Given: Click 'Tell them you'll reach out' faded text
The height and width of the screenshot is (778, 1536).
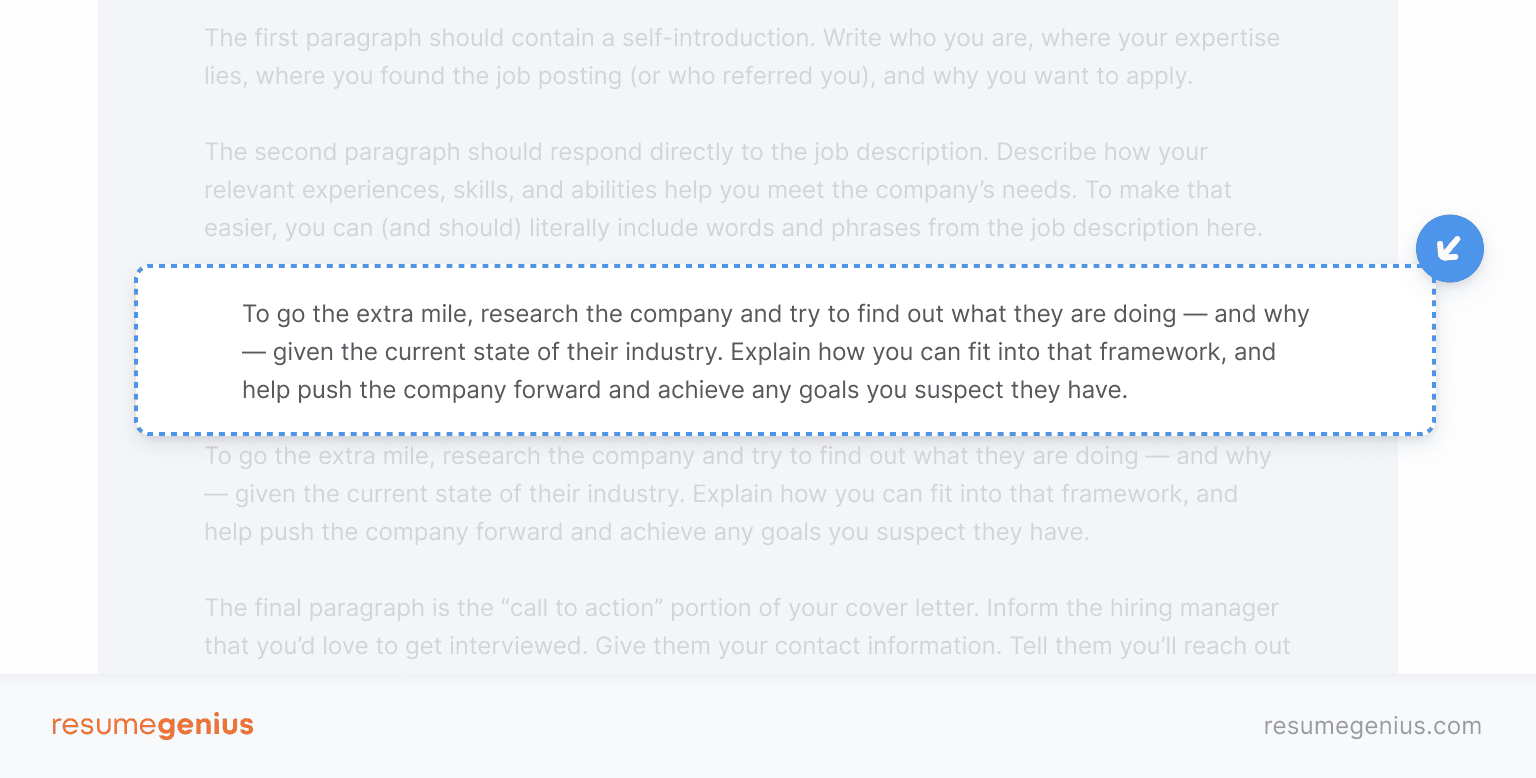Looking at the screenshot, I should 1150,646.
